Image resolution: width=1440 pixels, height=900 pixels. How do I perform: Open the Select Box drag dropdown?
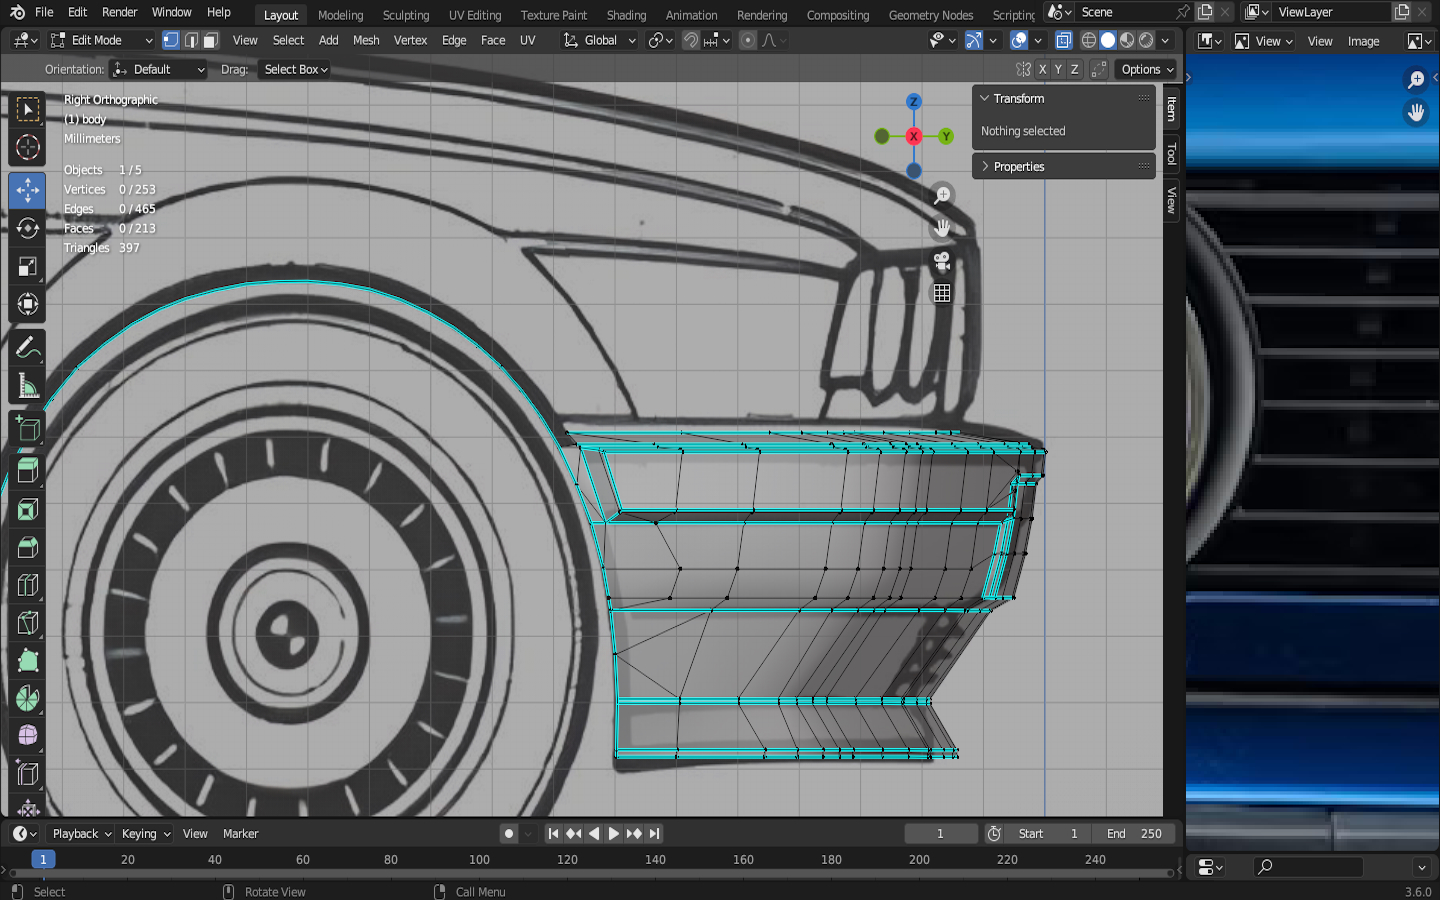[295, 69]
